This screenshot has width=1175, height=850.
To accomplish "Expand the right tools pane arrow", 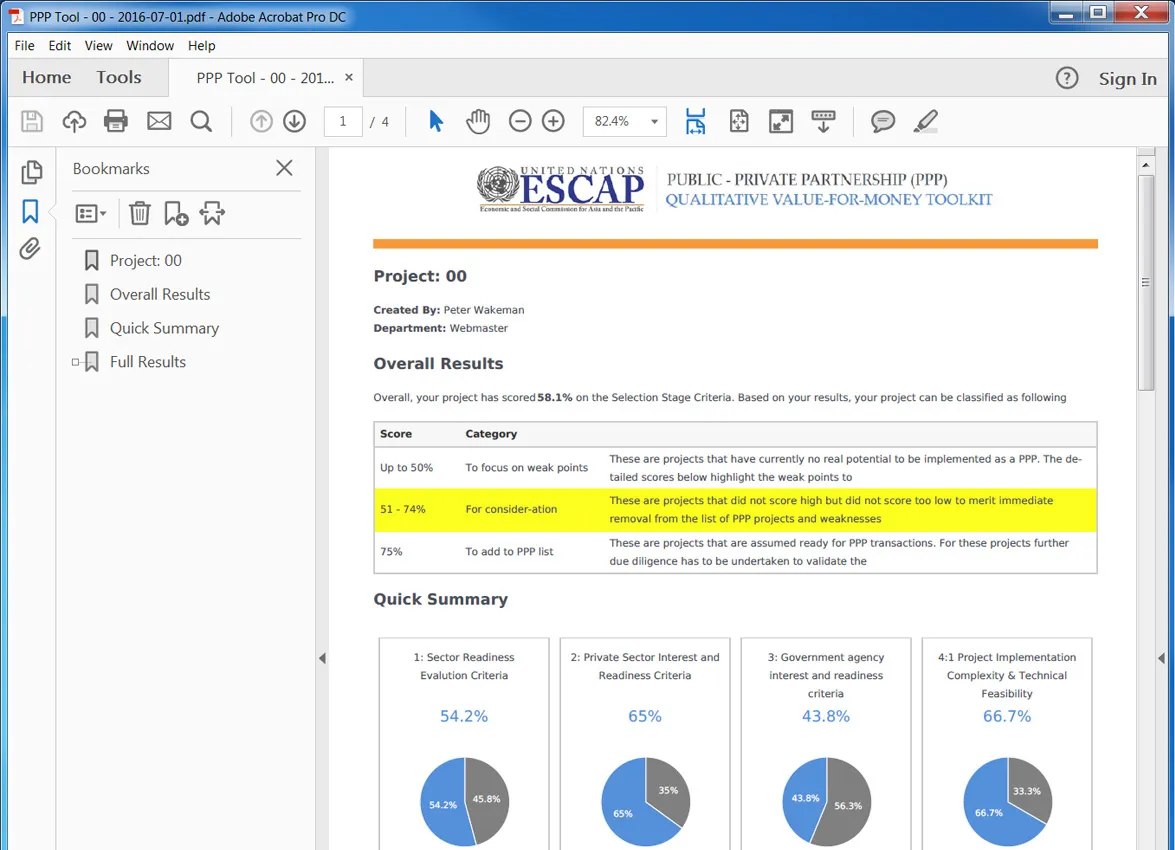I will point(1161,658).
